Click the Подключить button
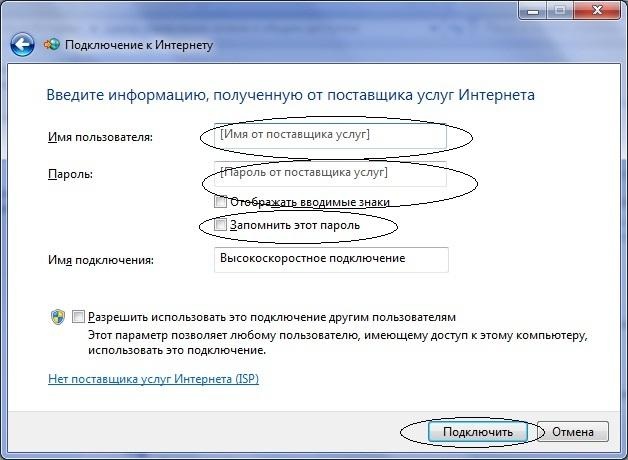This screenshot has width=628, height=460. coord(478,432)
